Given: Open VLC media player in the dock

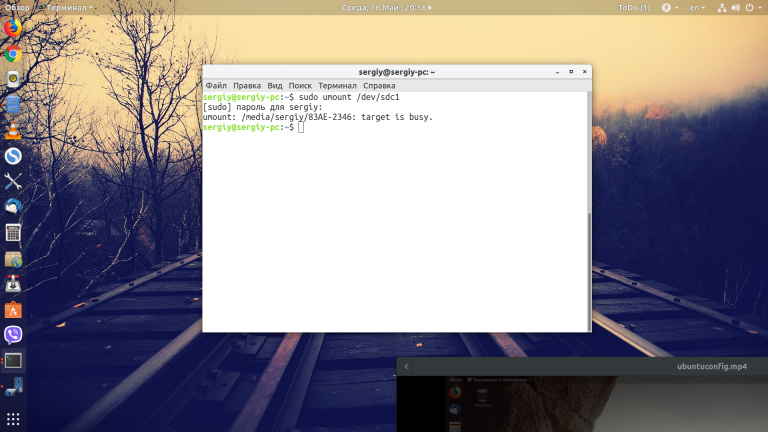Looking at the screenshot, I should pyautogui.click(x=13, y=130).
